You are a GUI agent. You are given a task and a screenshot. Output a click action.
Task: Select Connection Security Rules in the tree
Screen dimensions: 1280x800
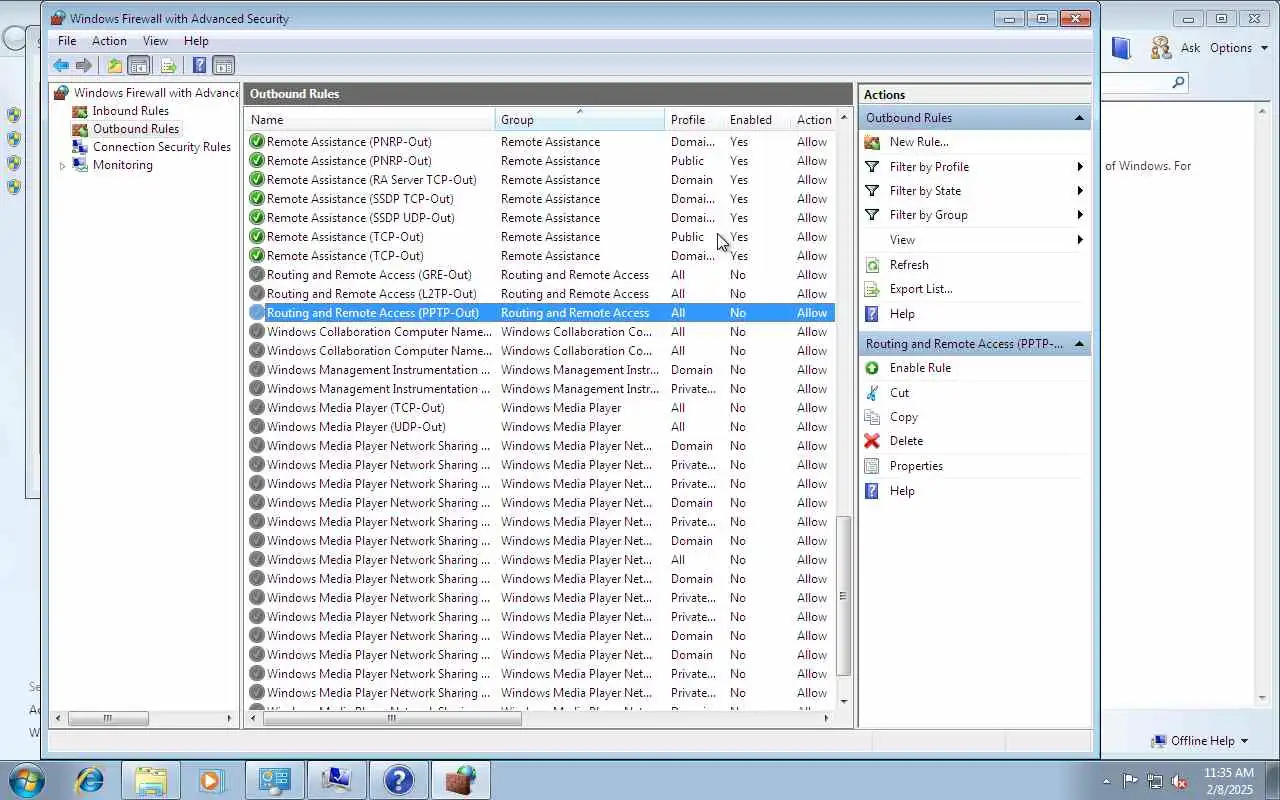161,147
